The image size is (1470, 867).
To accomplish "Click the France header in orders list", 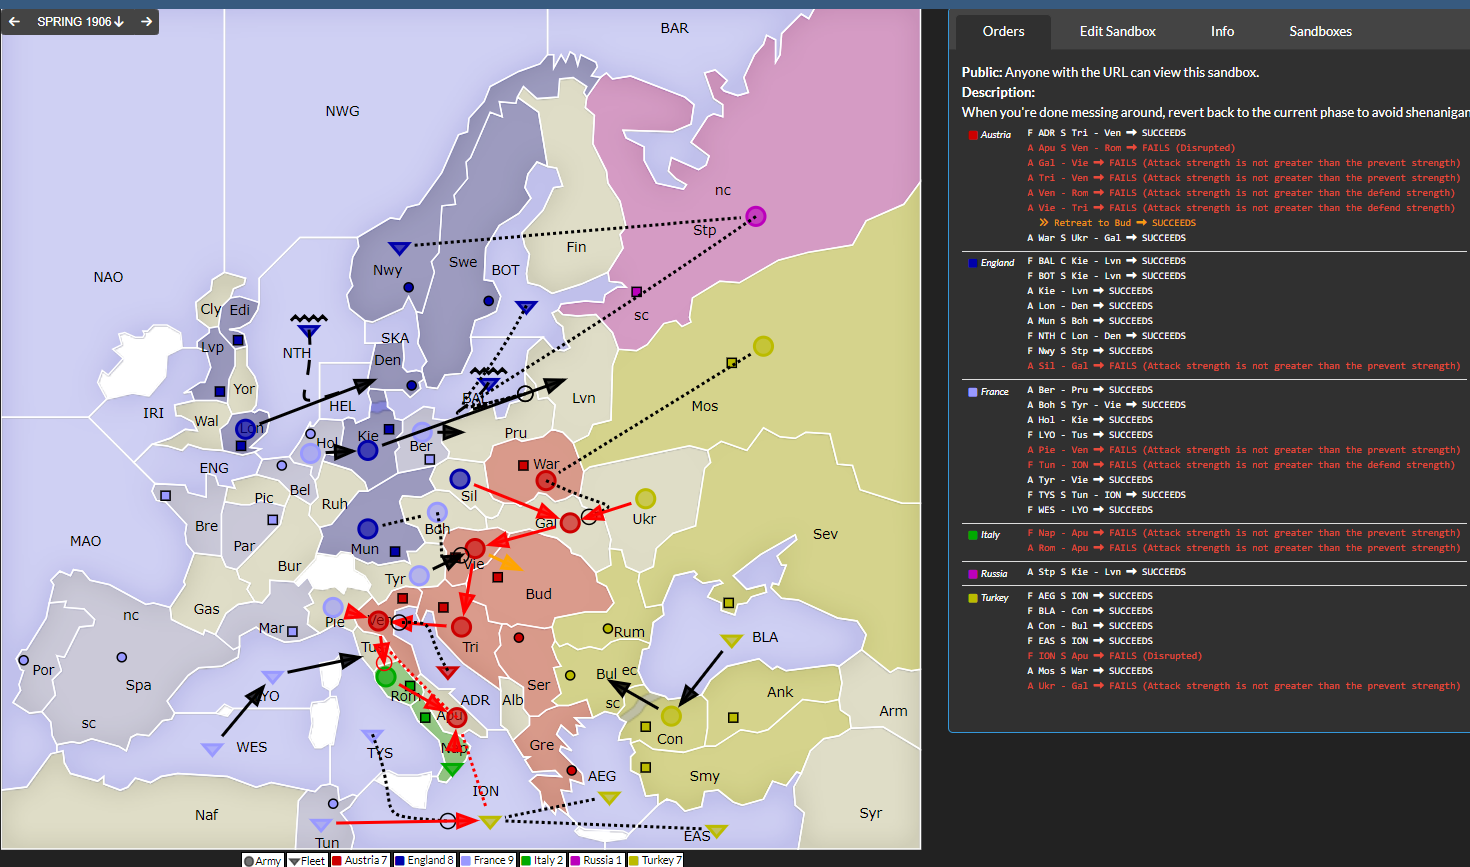I will (x=988, y=392).
